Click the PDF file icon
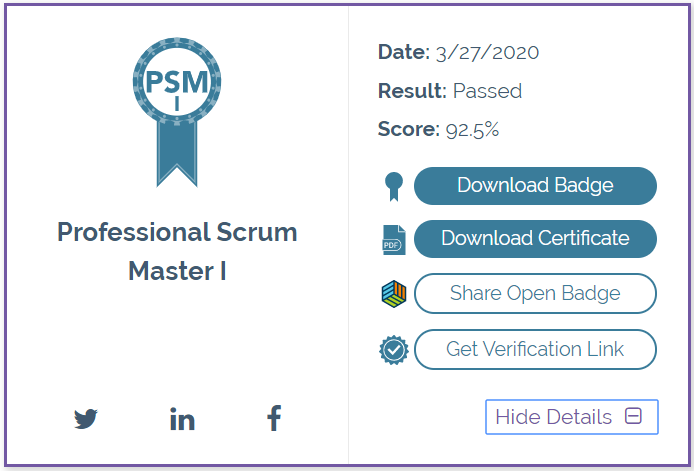694x471 pixels. point(393,240)
